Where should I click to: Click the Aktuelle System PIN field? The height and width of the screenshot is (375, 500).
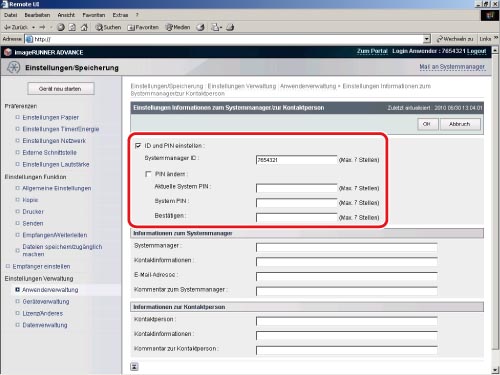tap(296, 188)
